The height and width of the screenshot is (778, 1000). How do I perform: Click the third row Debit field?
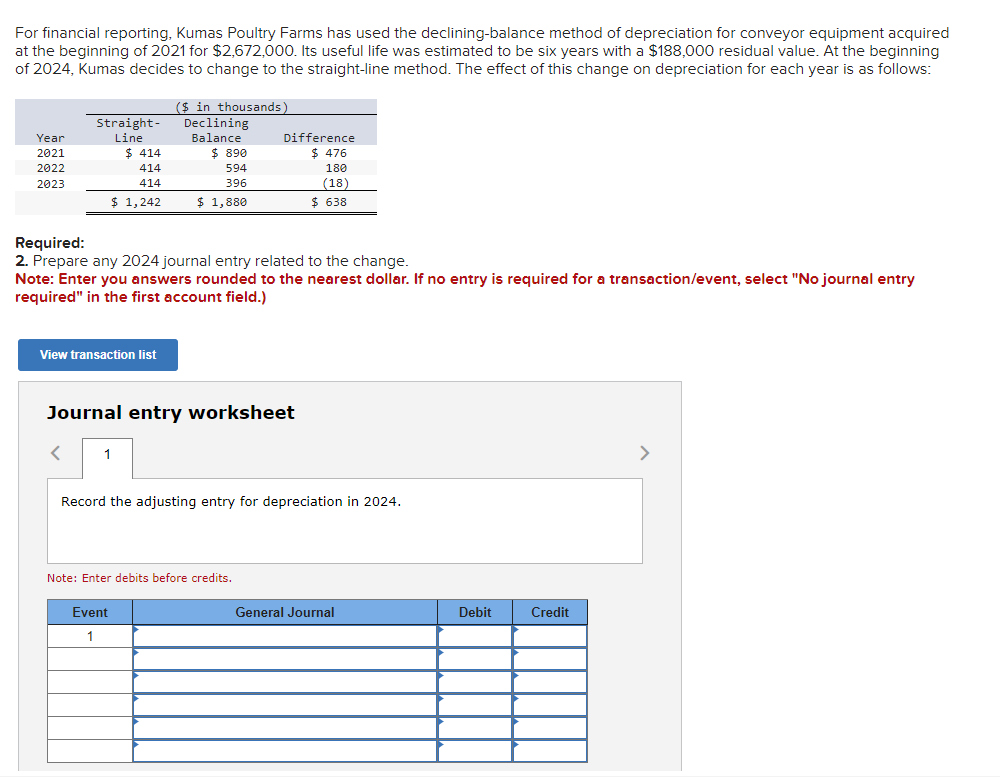coord(475,682)
